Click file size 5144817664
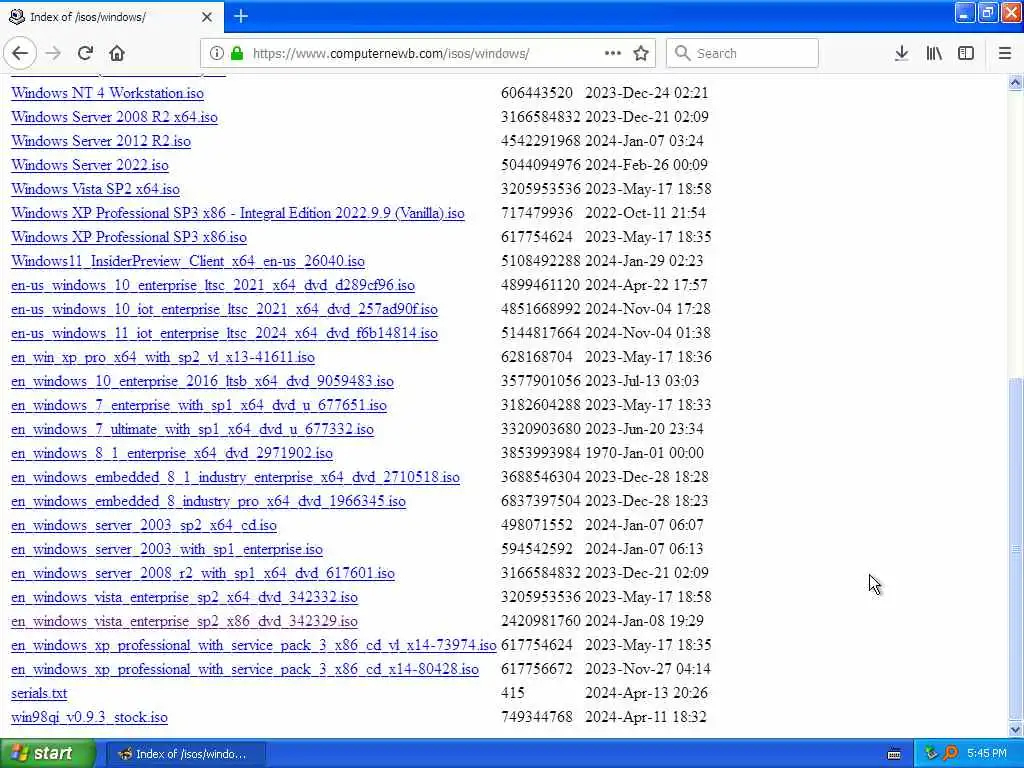1024x768 pixels. coord(541,333)
